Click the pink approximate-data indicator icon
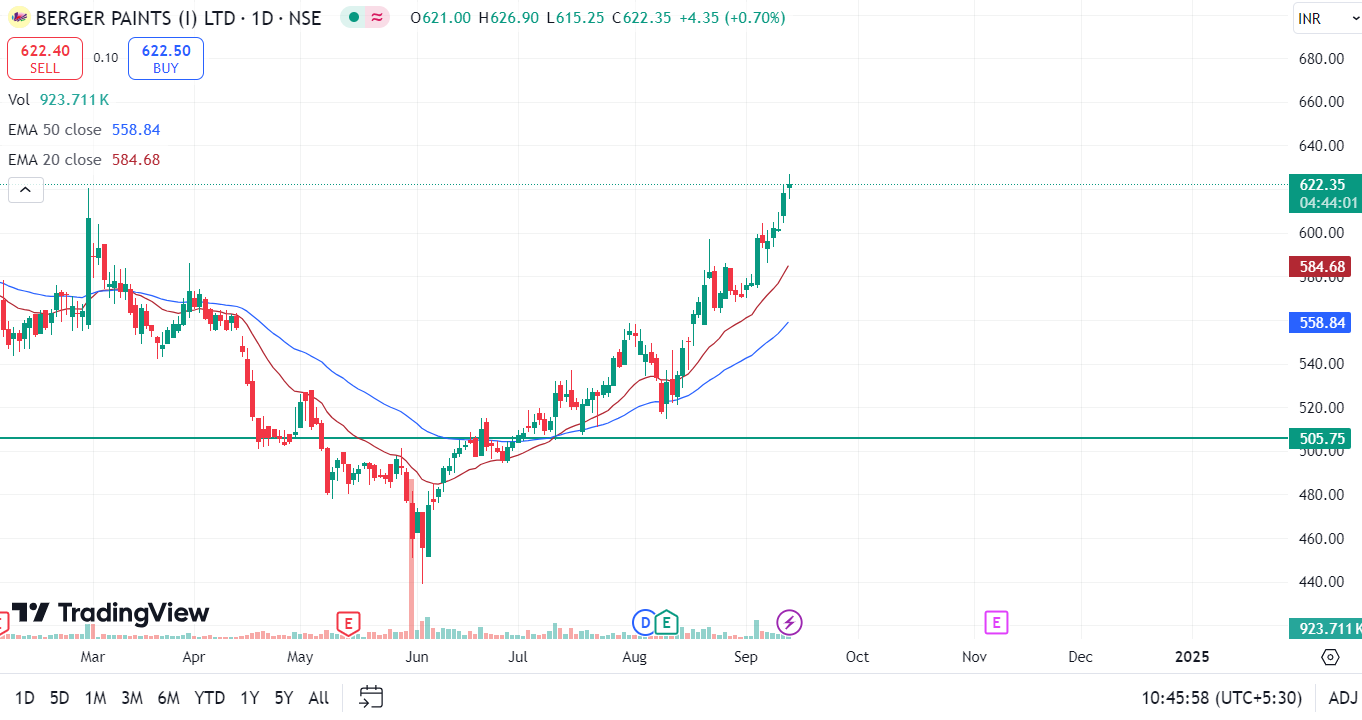1362x720 pixels. click(x=377, y=17)
